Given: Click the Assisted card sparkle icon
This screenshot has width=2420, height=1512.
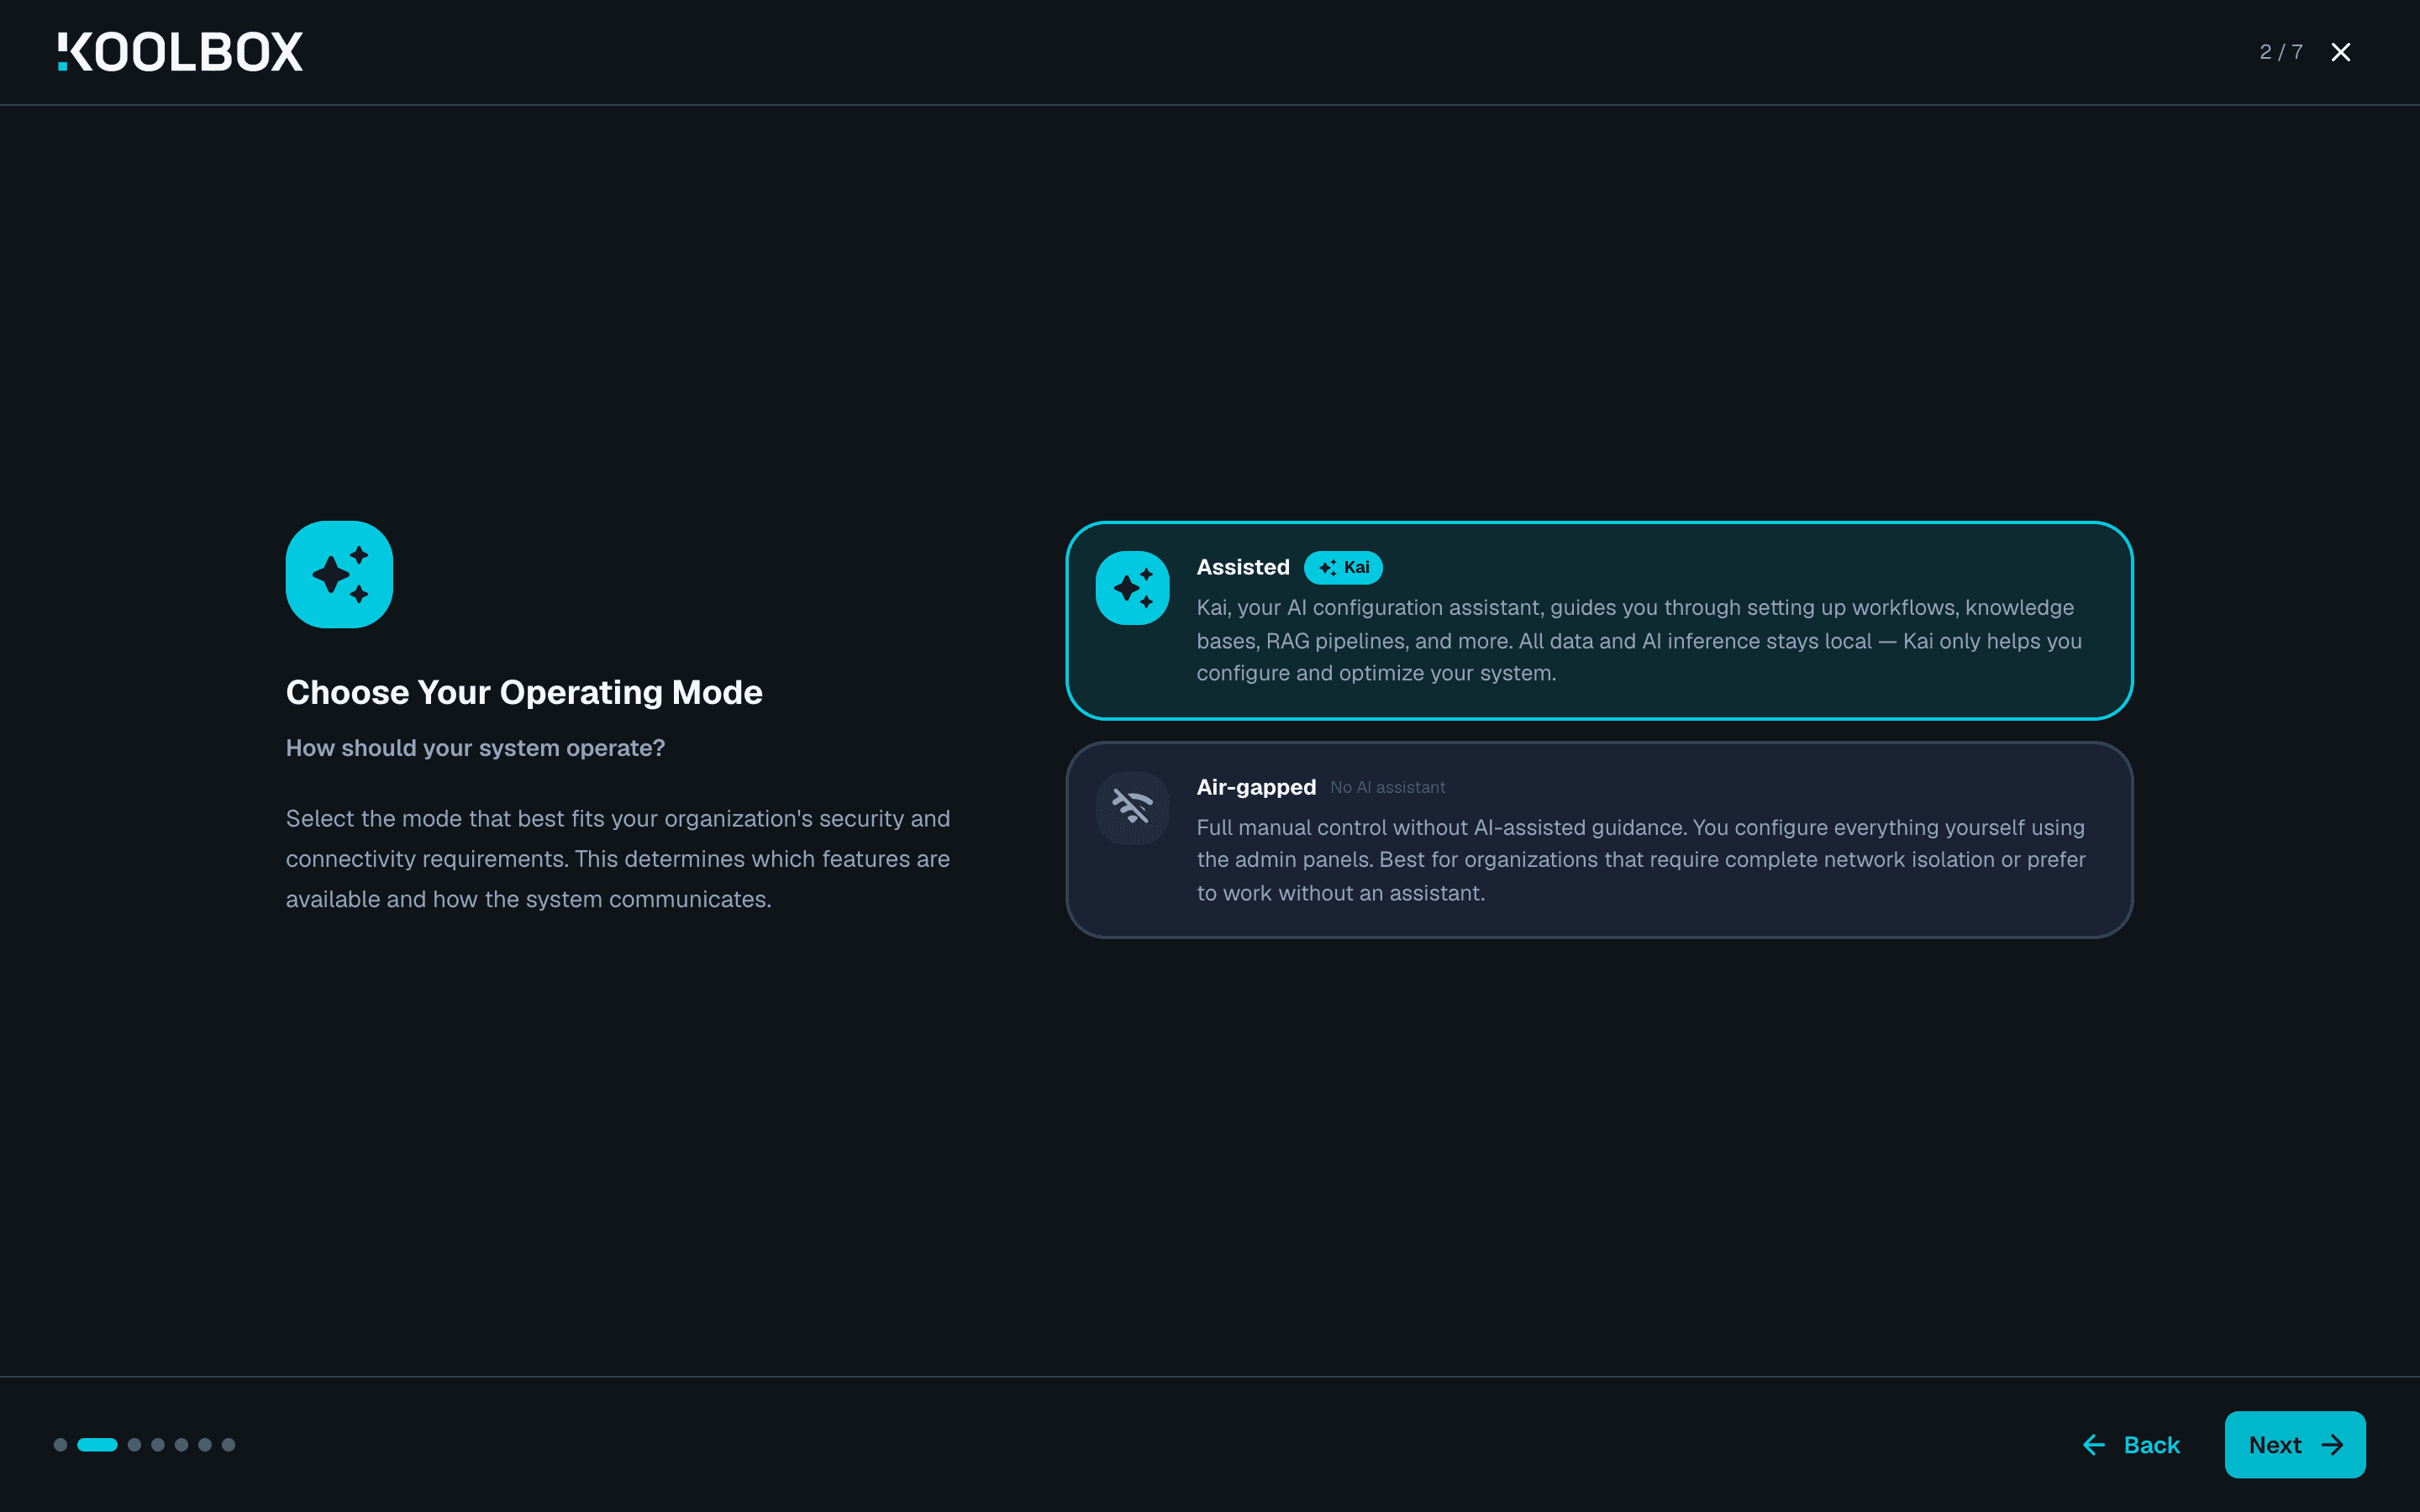Looking at the screenshot, I should [x=1132, y=588].
